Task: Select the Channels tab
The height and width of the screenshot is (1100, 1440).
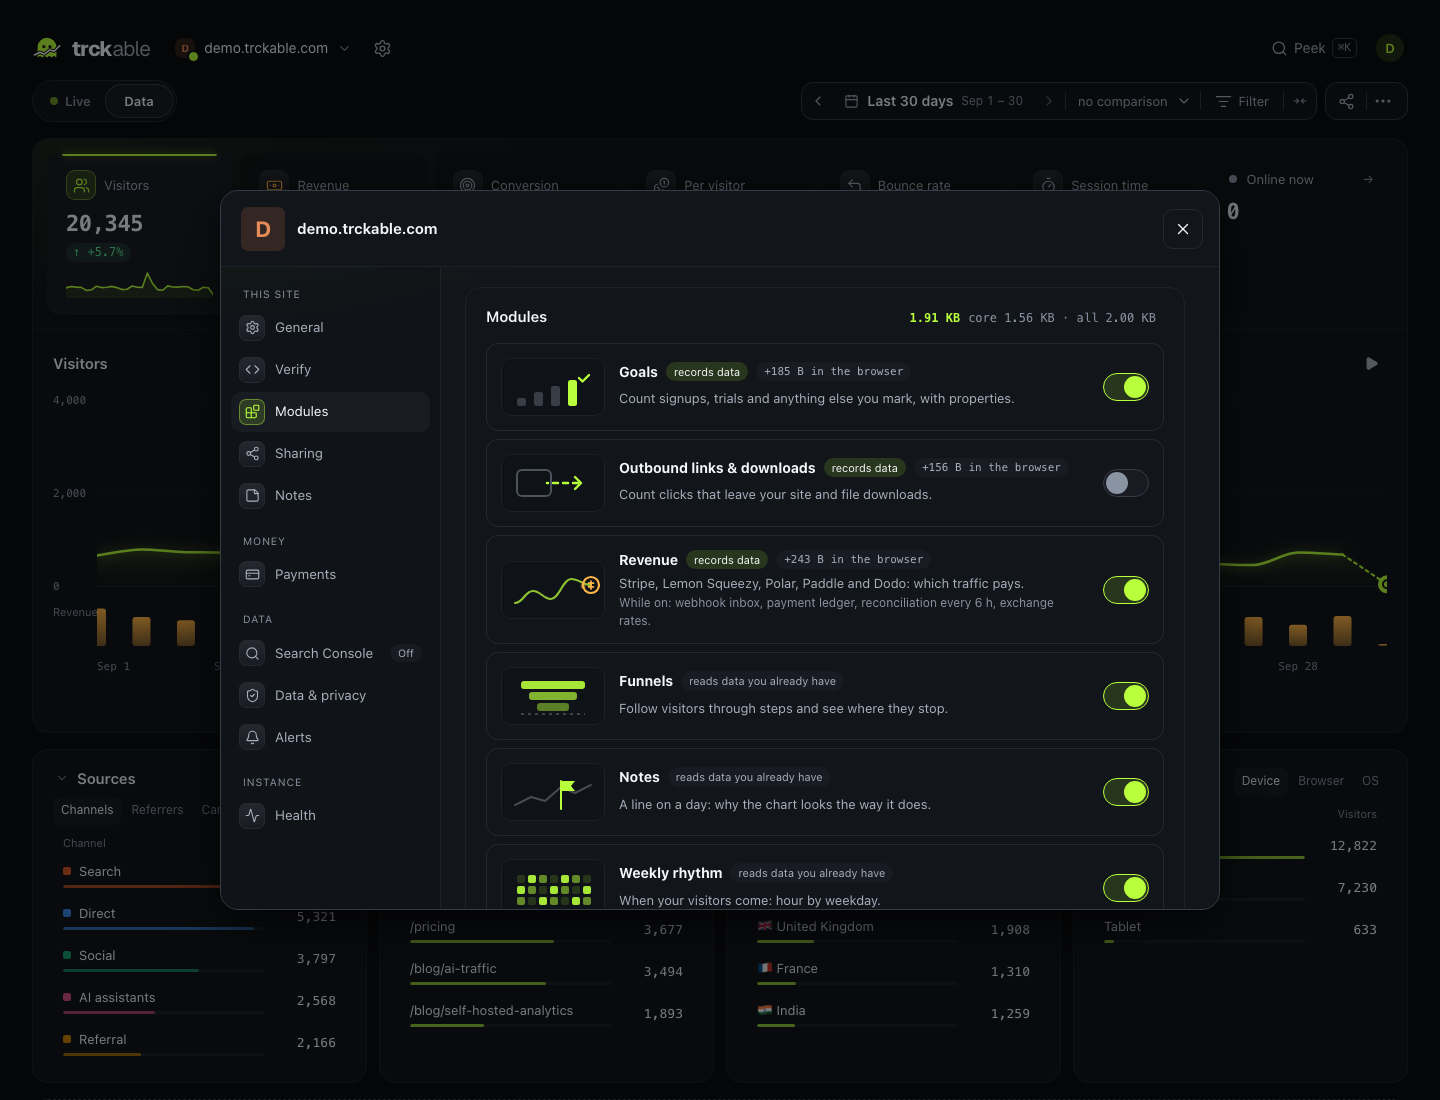Action: [x=87, y=810]
